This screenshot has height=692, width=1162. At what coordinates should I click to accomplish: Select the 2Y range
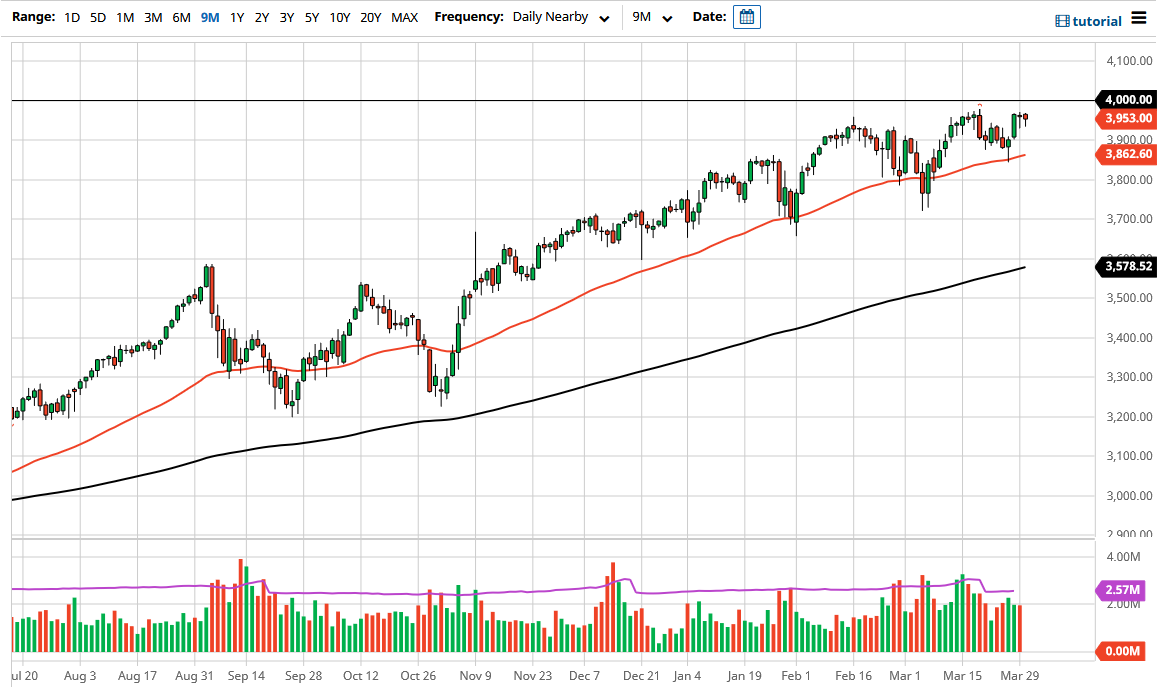260,17
